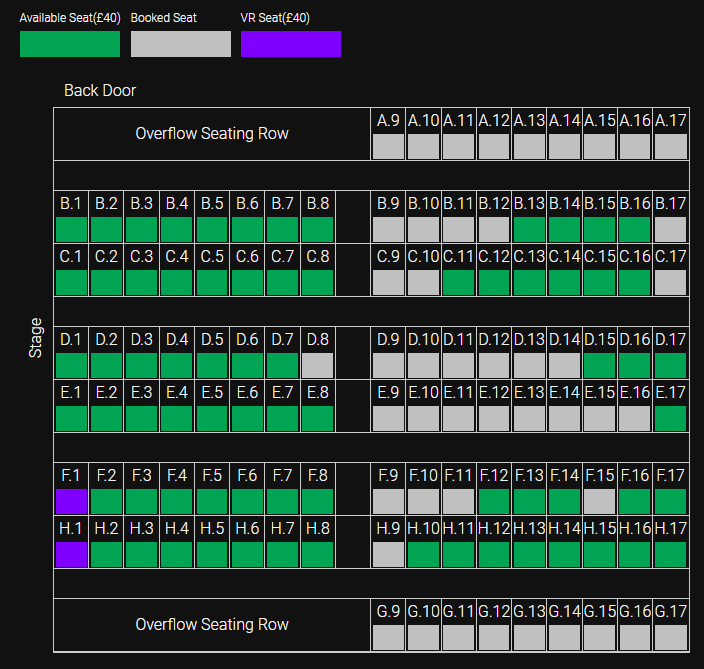Pick the purple VR seat H.1
The height and width of the screenshot is (669, 704).
(71, 554)
